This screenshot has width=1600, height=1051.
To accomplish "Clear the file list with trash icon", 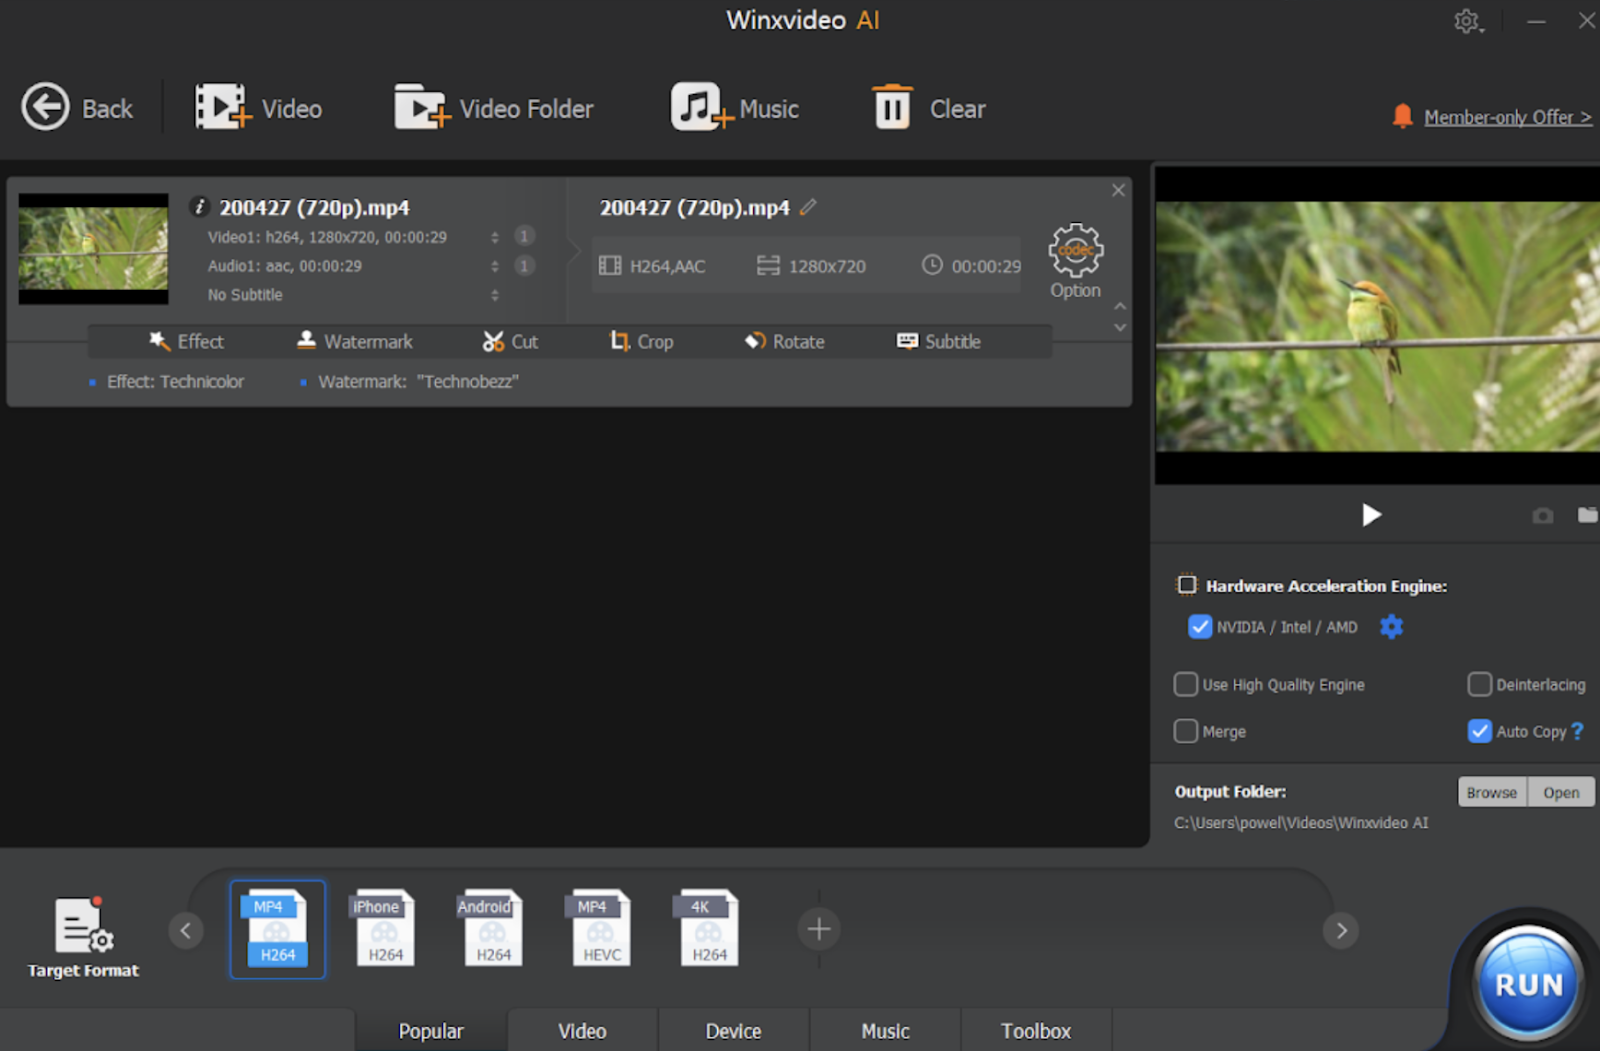I will 892,107.
